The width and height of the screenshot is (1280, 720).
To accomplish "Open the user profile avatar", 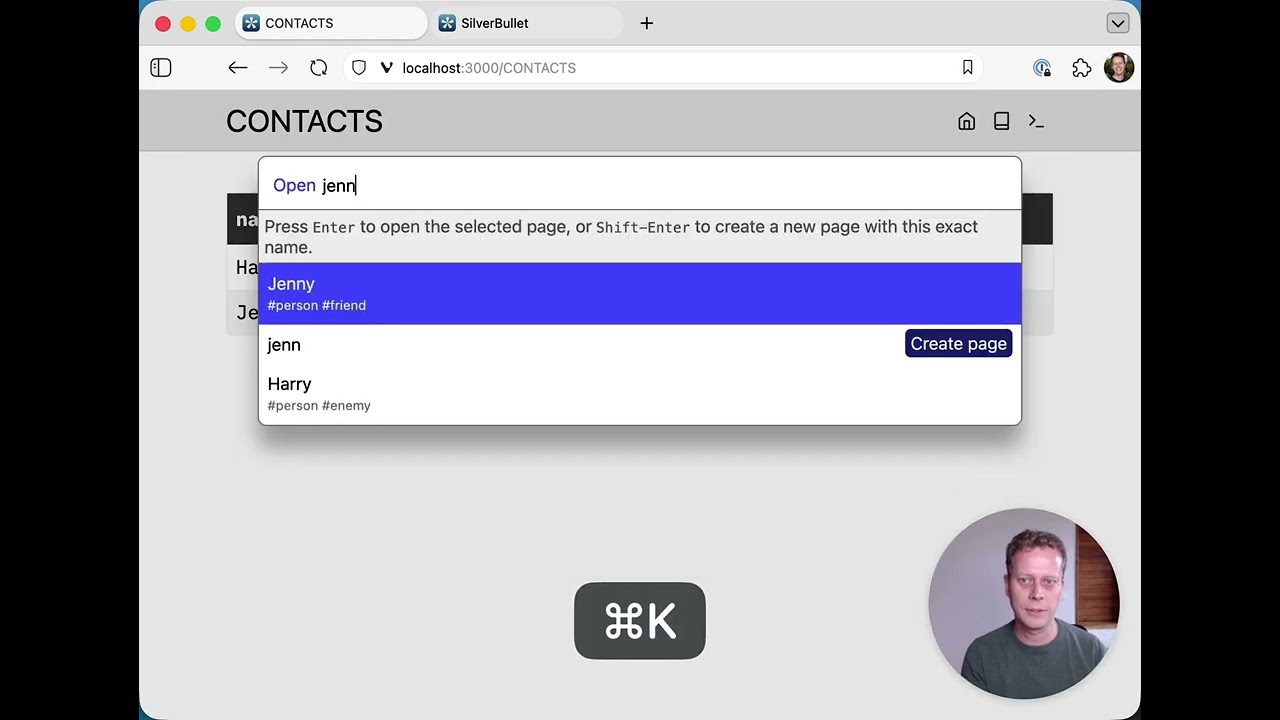I will (1118, 68).
